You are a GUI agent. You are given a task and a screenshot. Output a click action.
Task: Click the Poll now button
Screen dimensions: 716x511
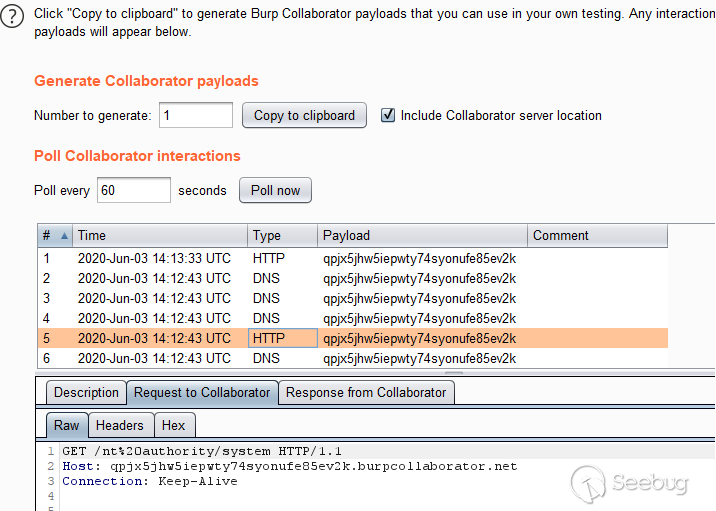tap(275, 190)
